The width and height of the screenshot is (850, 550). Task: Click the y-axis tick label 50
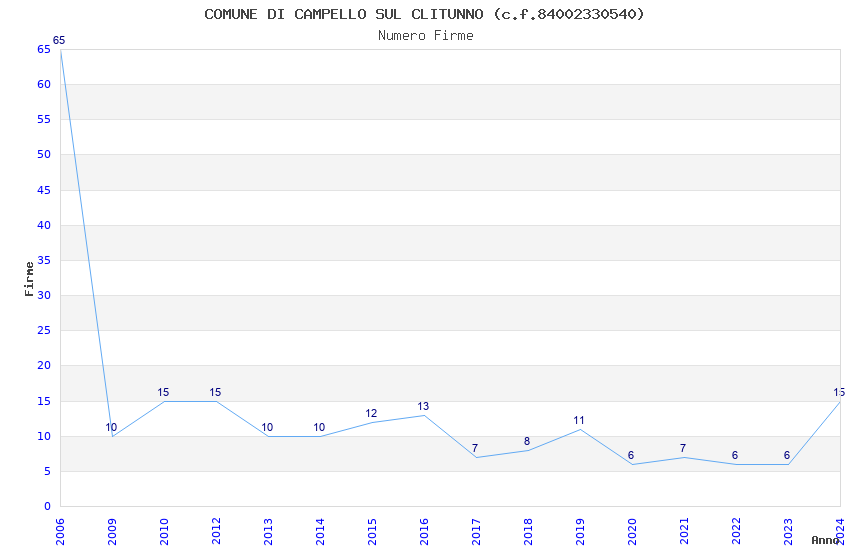(44, 154)
